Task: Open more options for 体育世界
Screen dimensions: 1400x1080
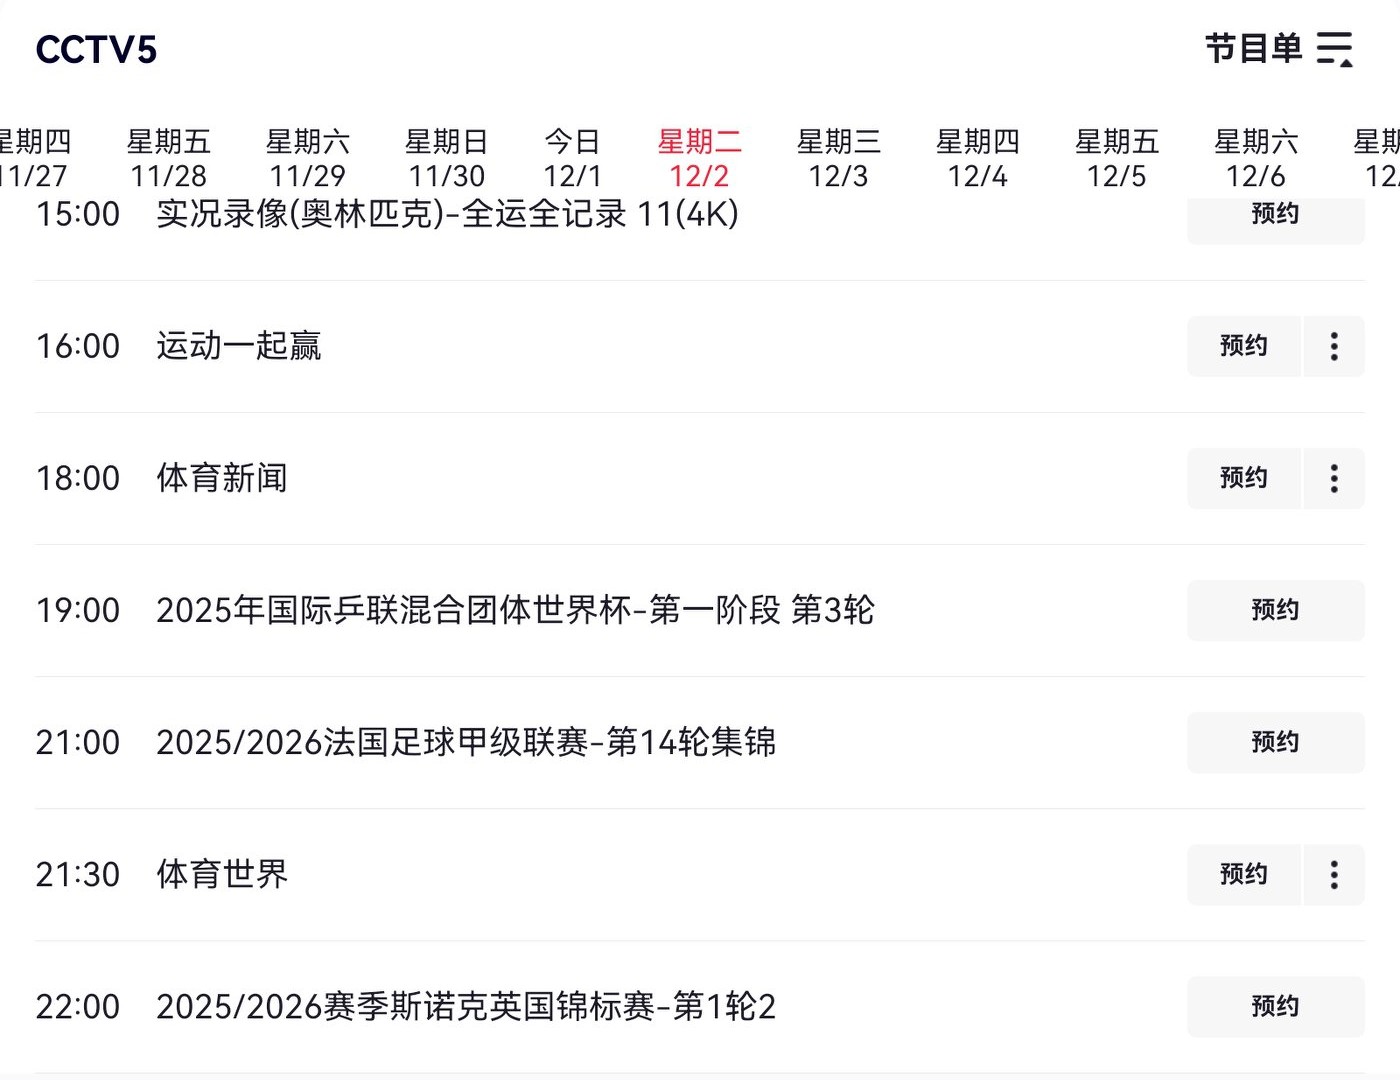Action: (x=1334, y=874)
